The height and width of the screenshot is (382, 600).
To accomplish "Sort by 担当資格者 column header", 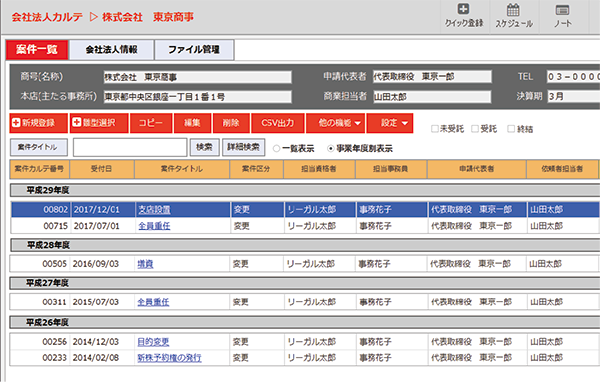I will tap(319, 169).
